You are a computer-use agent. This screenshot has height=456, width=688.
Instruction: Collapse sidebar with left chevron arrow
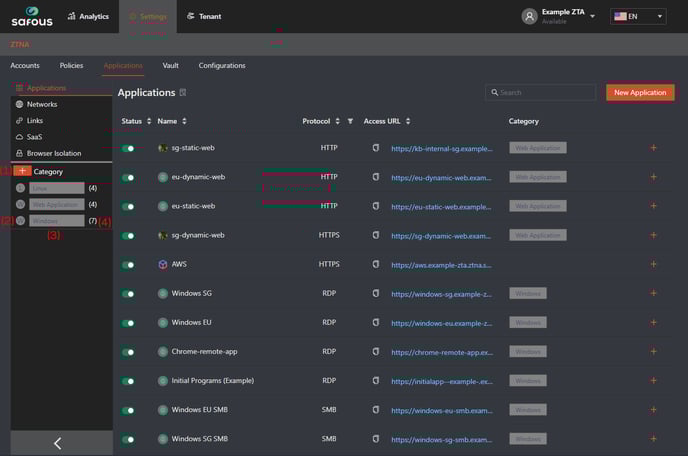click(57, 443)
